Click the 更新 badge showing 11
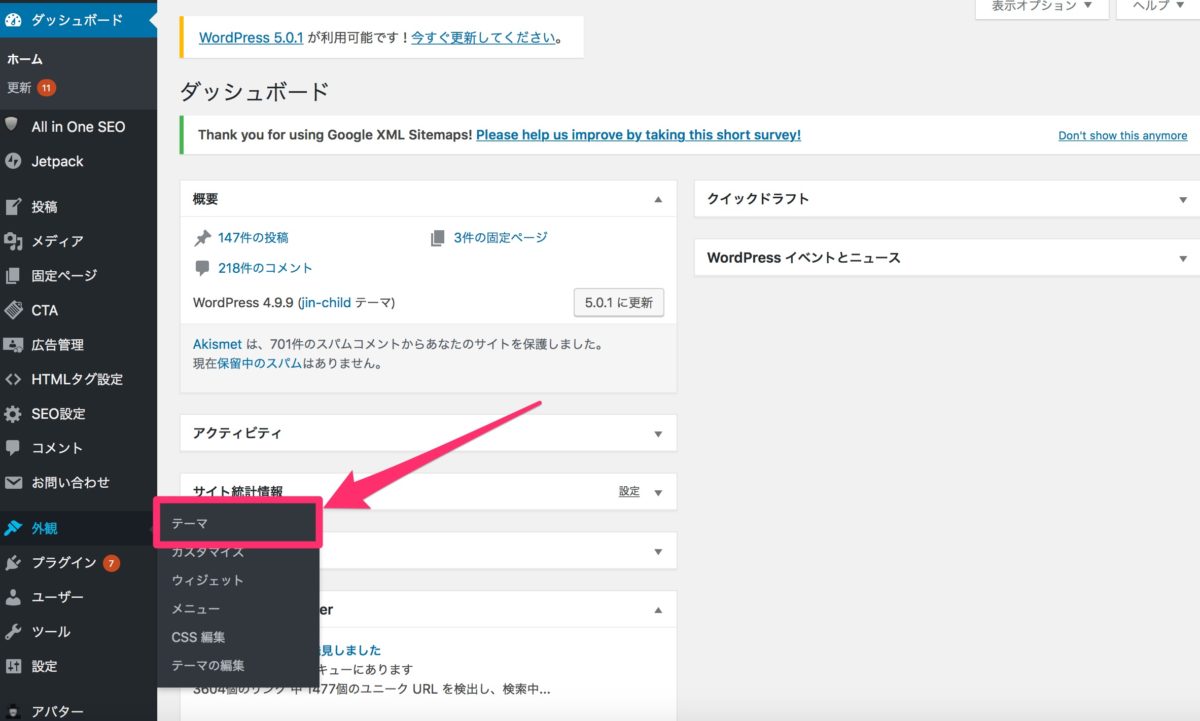The height and width of the screenshot is (721, 1200). point(46,88)
